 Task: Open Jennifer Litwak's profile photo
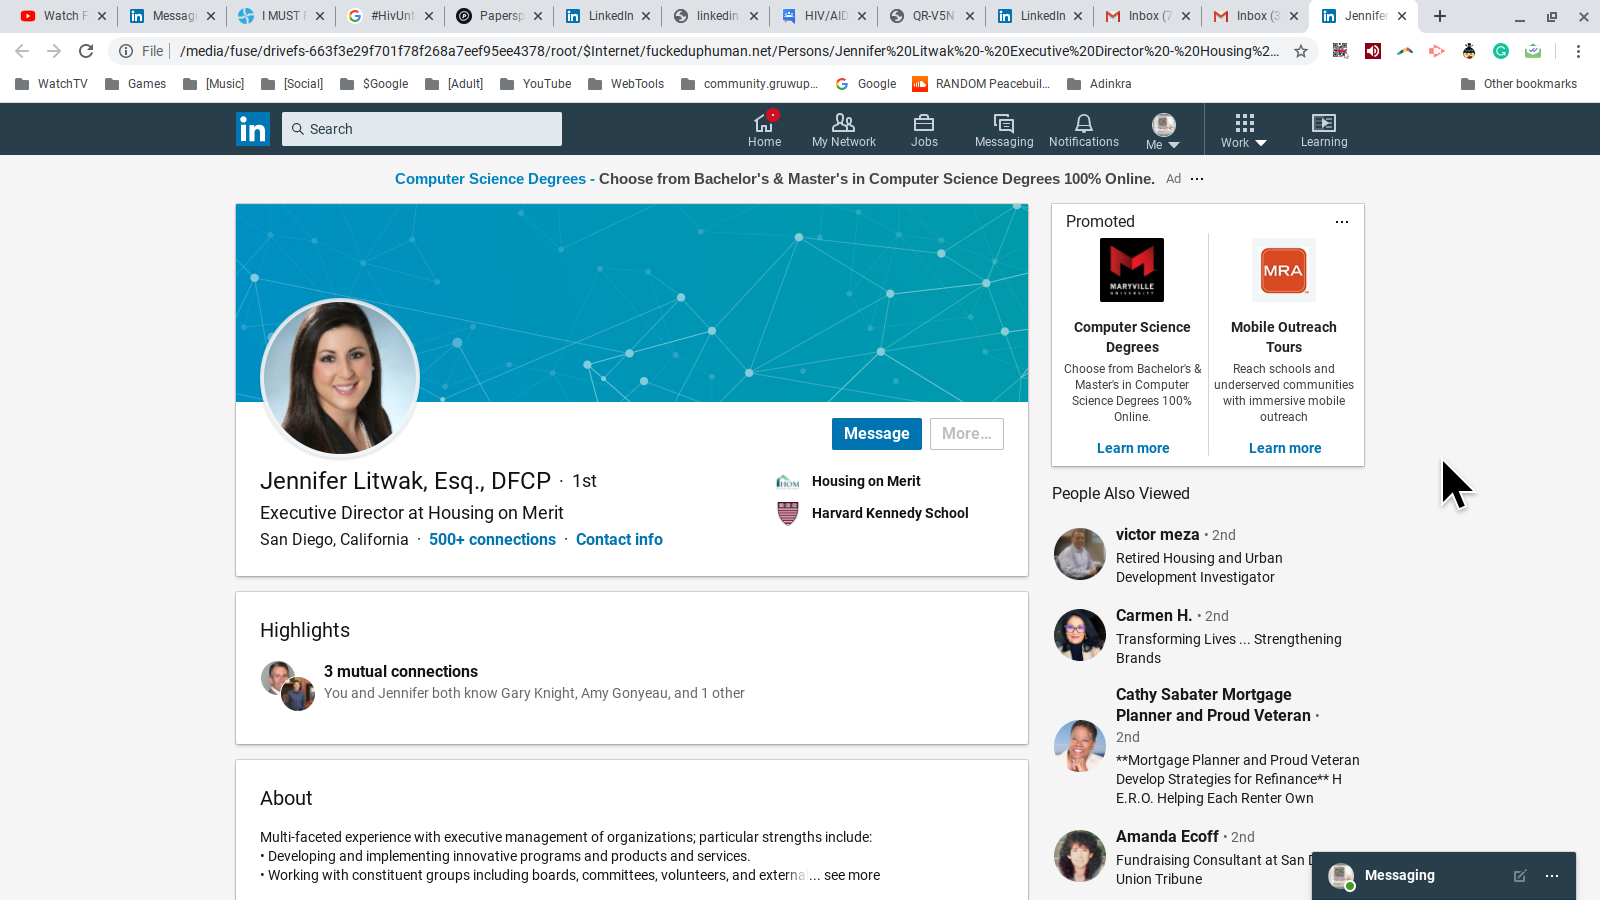pyautogui.click(x=340, y=378)
